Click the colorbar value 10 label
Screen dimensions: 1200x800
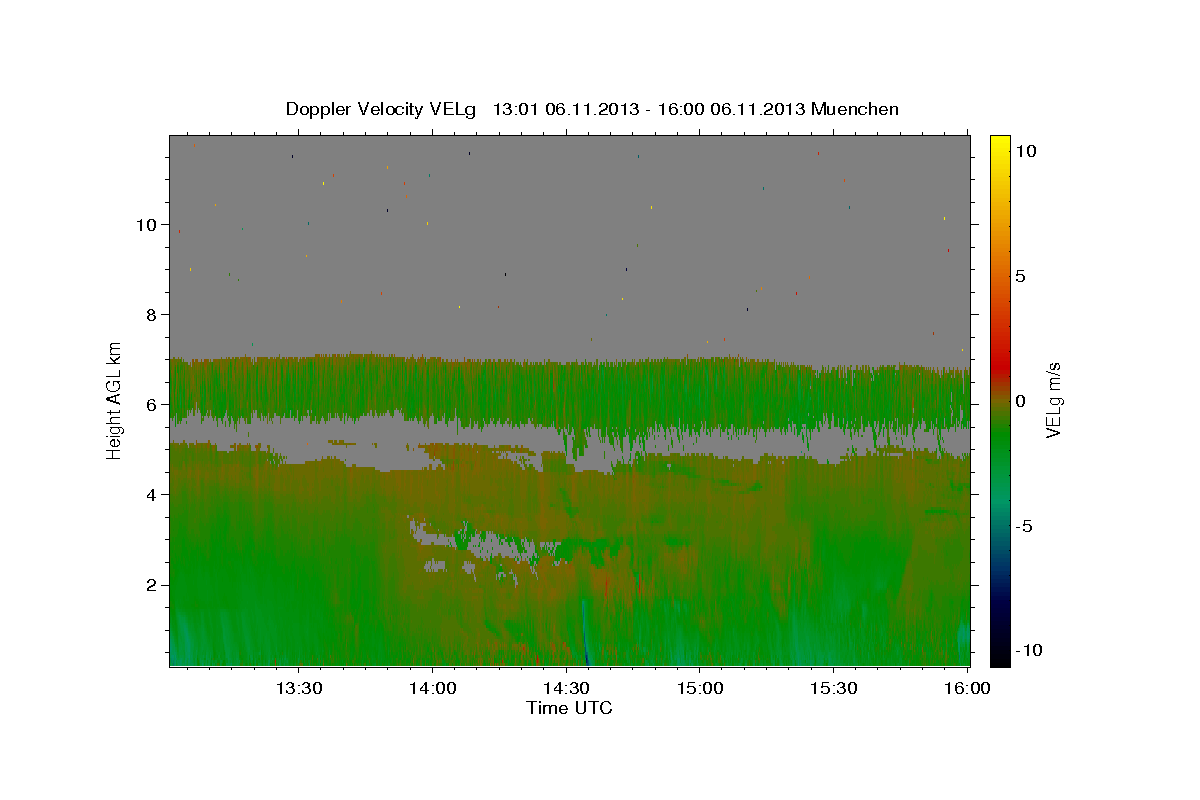[x=1025, y=150]
